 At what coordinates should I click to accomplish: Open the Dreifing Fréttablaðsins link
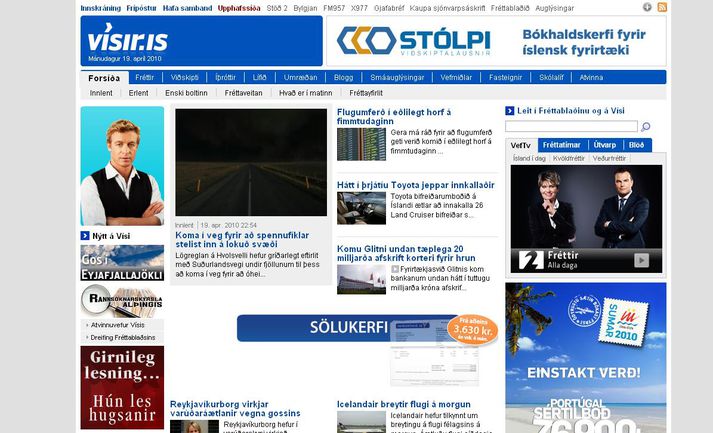123,337
